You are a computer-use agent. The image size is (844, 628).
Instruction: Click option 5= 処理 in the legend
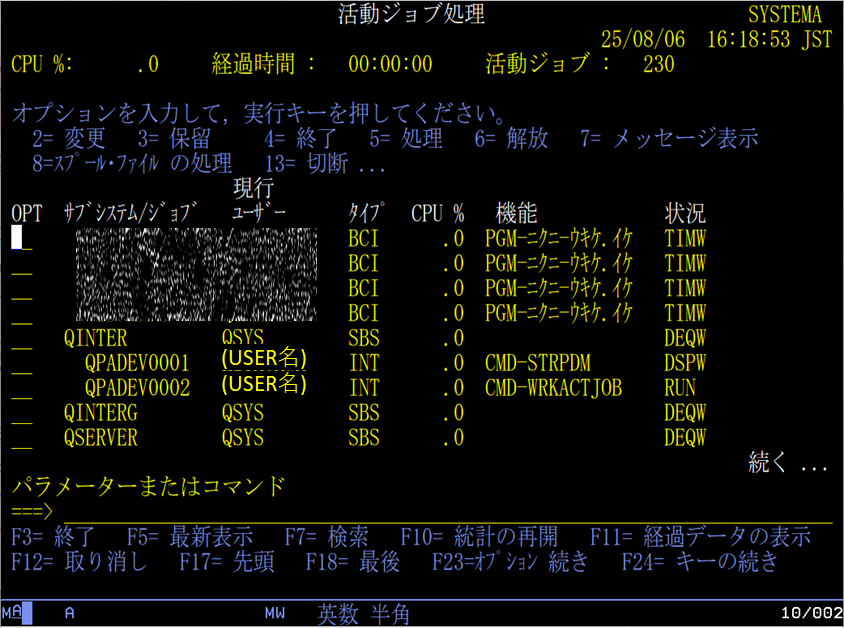406,139
